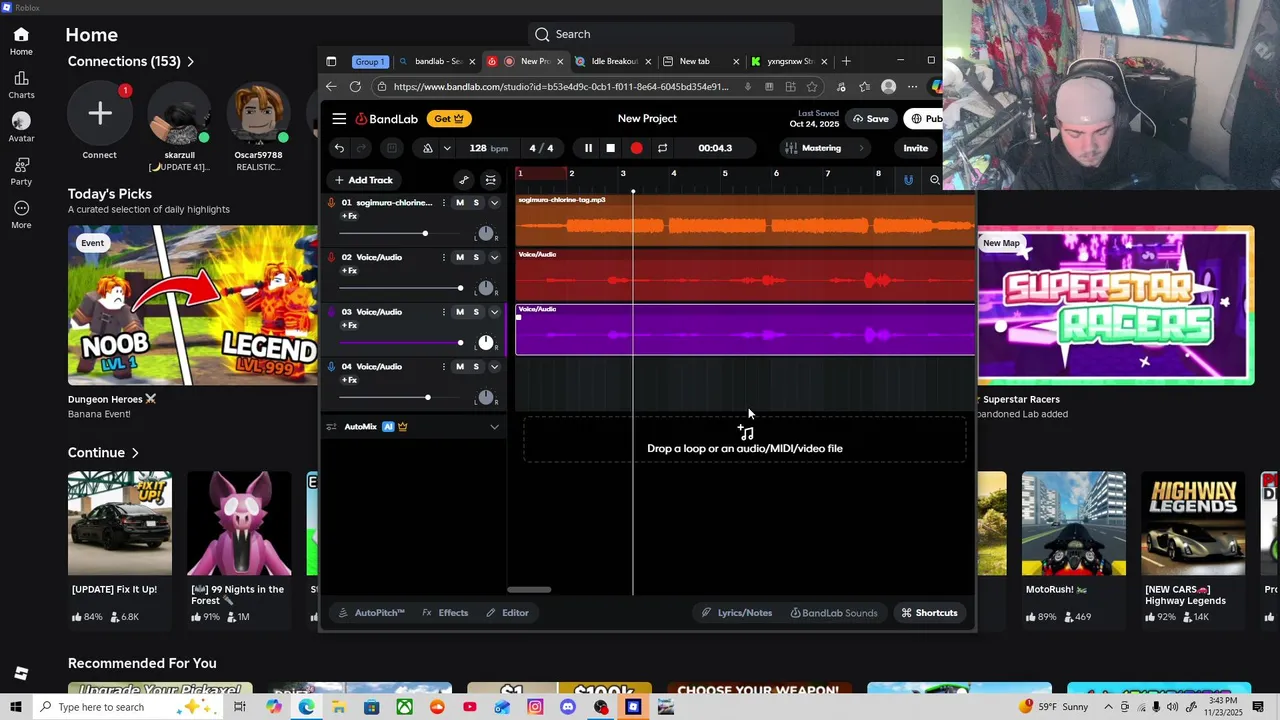Open Roblox Charts in sidebar
This screenshot has height=720, width=1280.
coord(21,84)
